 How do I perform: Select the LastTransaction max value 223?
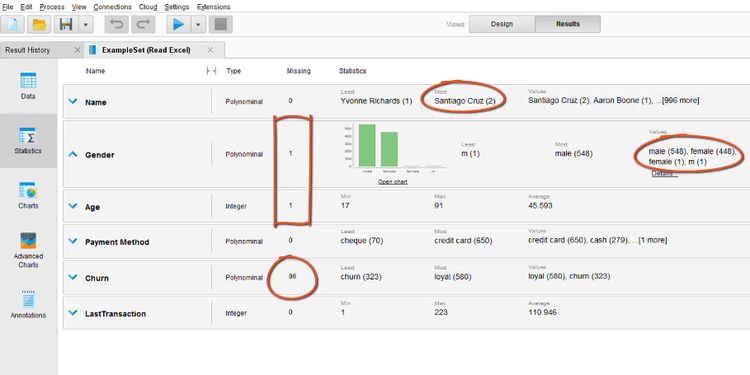(x=441, y=312)
